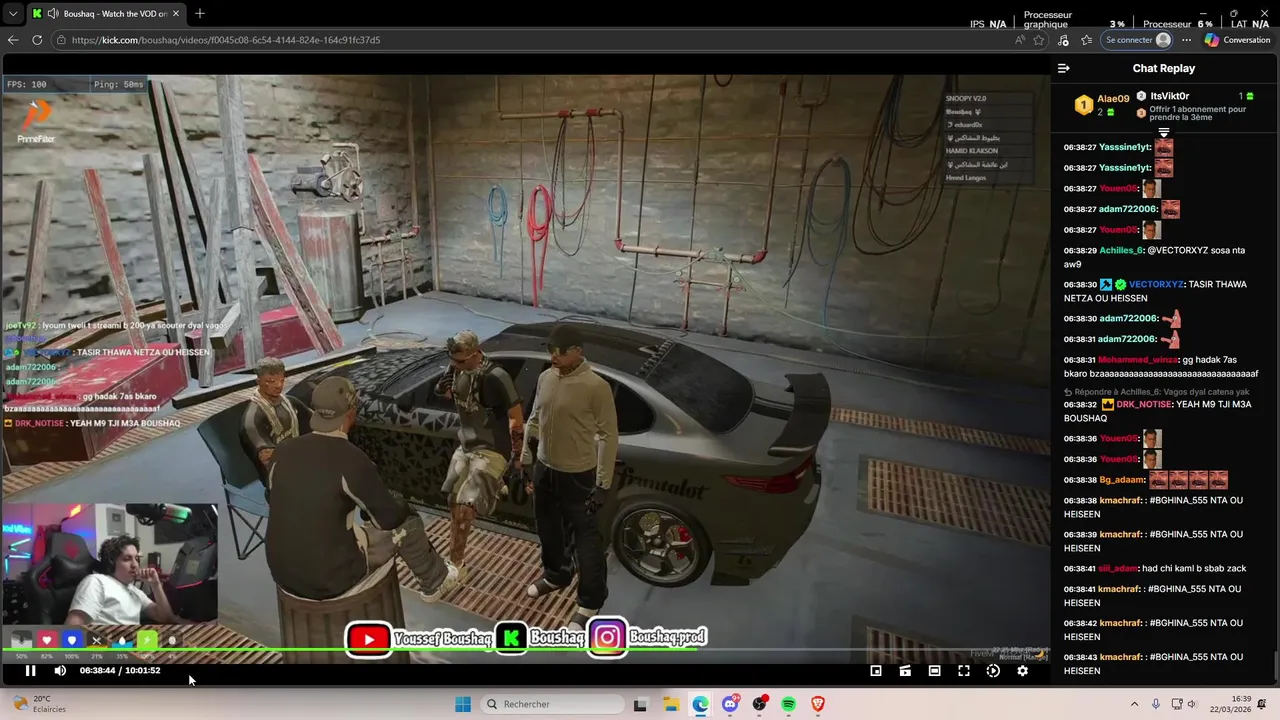The height and width of the screenshot is (720, 1280).
Task: Open the Windows Start menu
Action: click(462, 704)
